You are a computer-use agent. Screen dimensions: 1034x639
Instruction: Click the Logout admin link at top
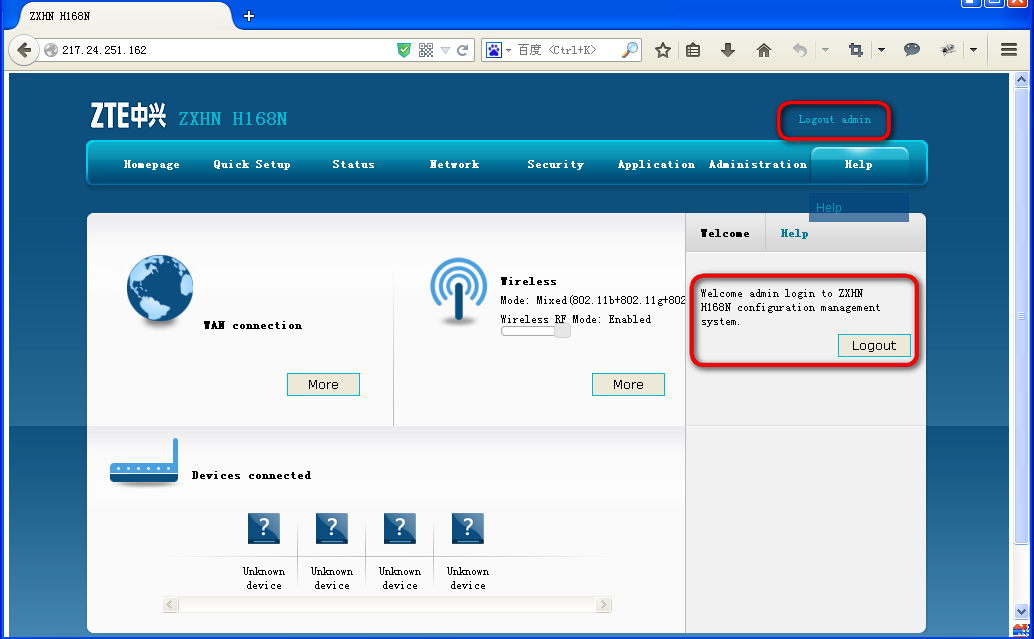834,119
